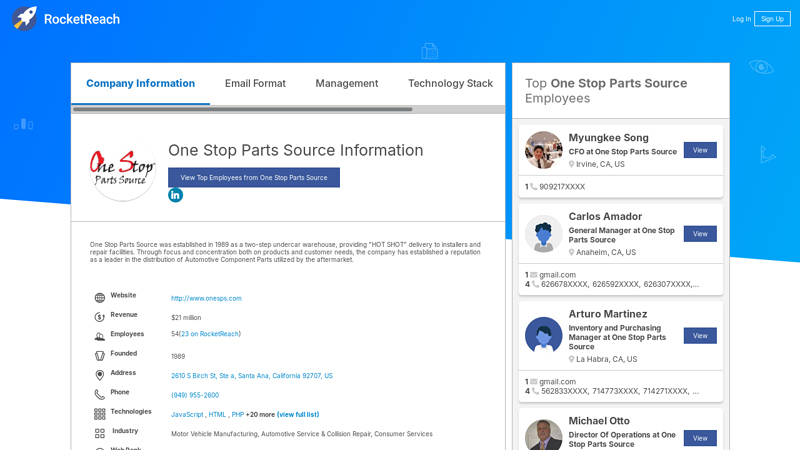800x450 pixels.
Task: Click the RocketReach rocket logo icon
Action: point(24,19)
